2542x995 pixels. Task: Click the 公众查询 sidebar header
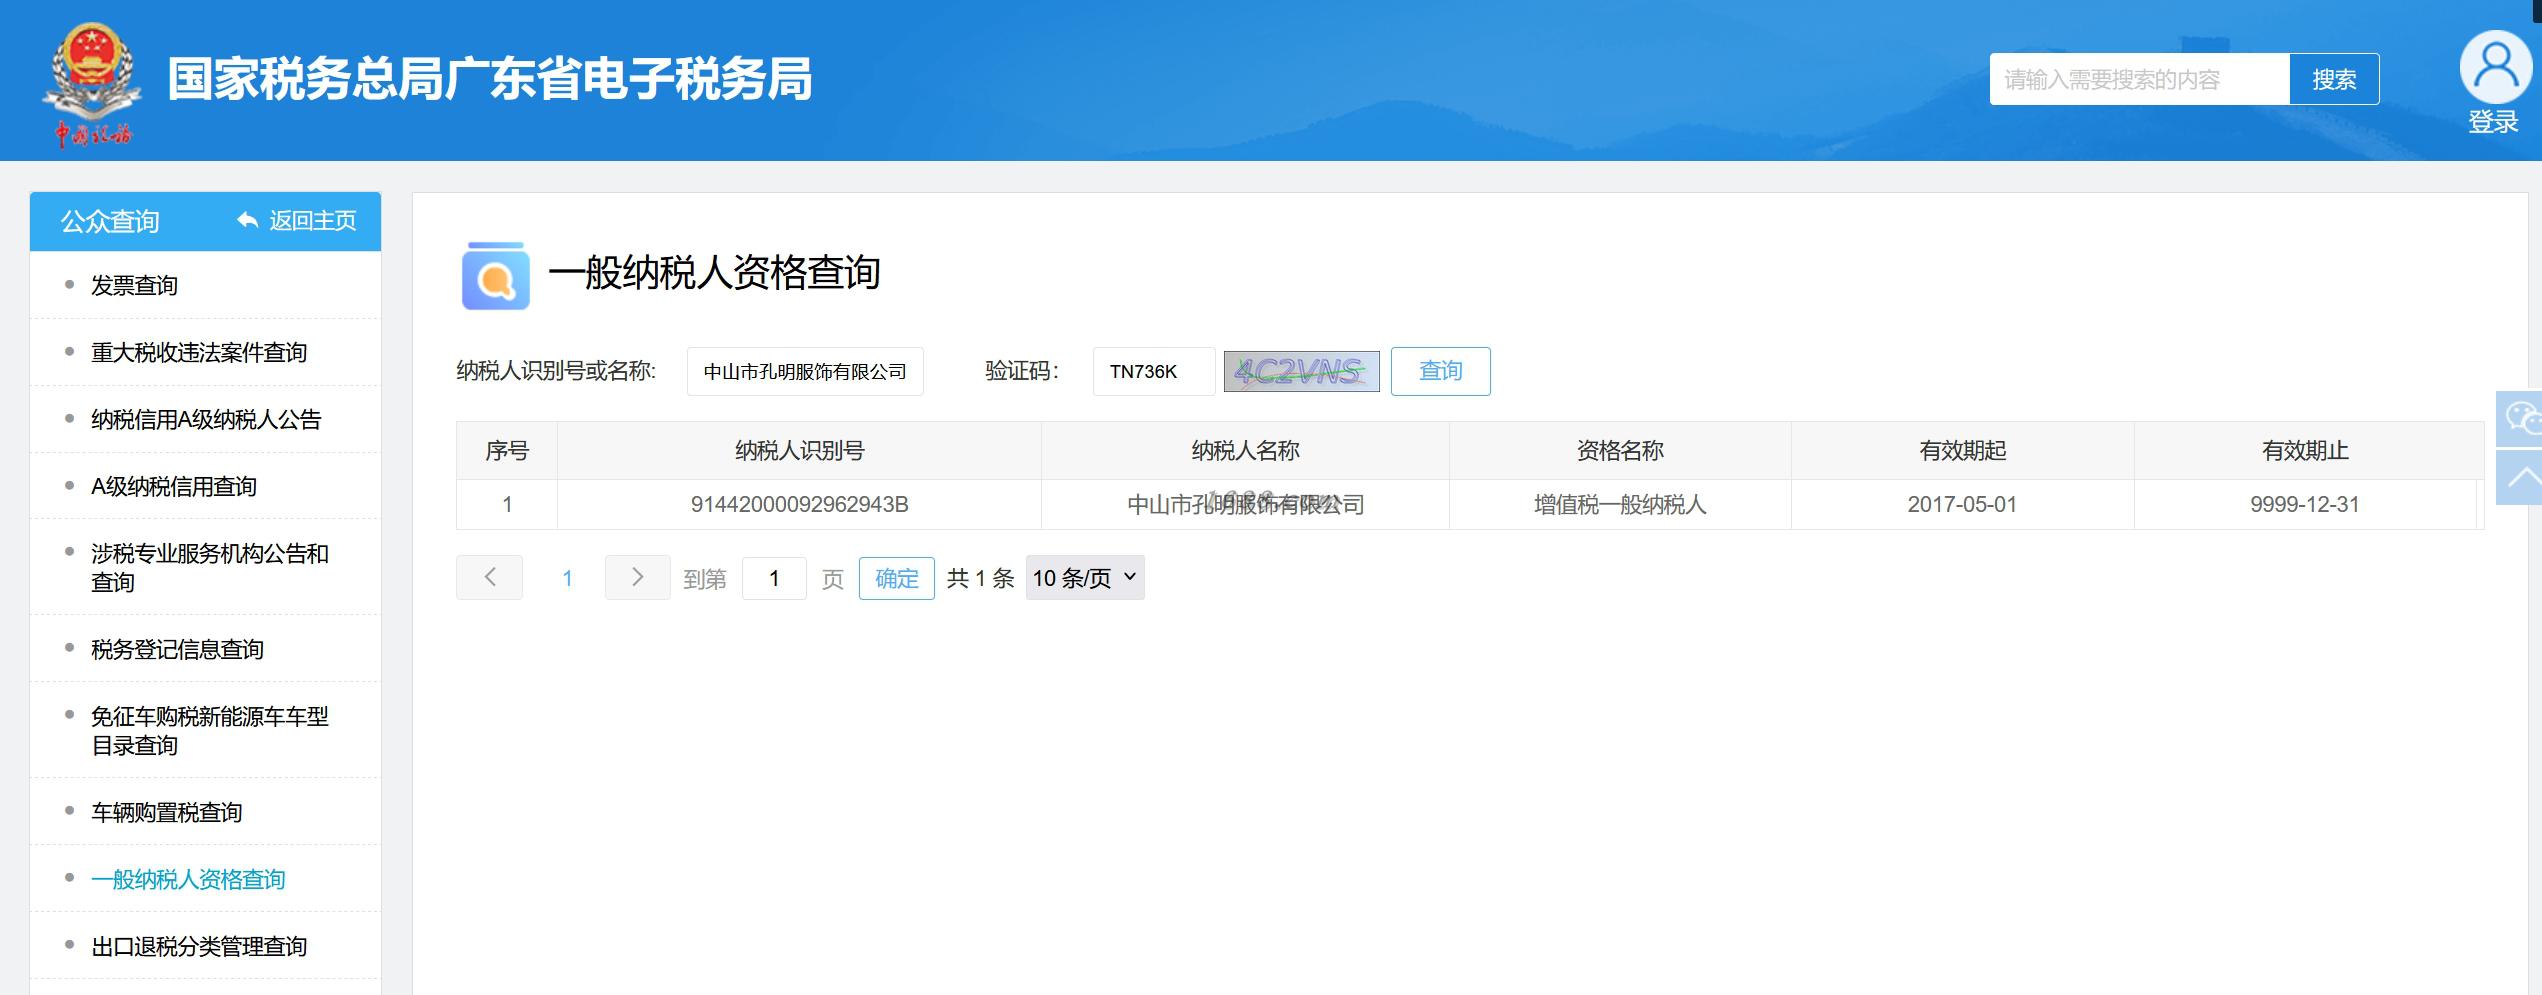pos(110,221)
